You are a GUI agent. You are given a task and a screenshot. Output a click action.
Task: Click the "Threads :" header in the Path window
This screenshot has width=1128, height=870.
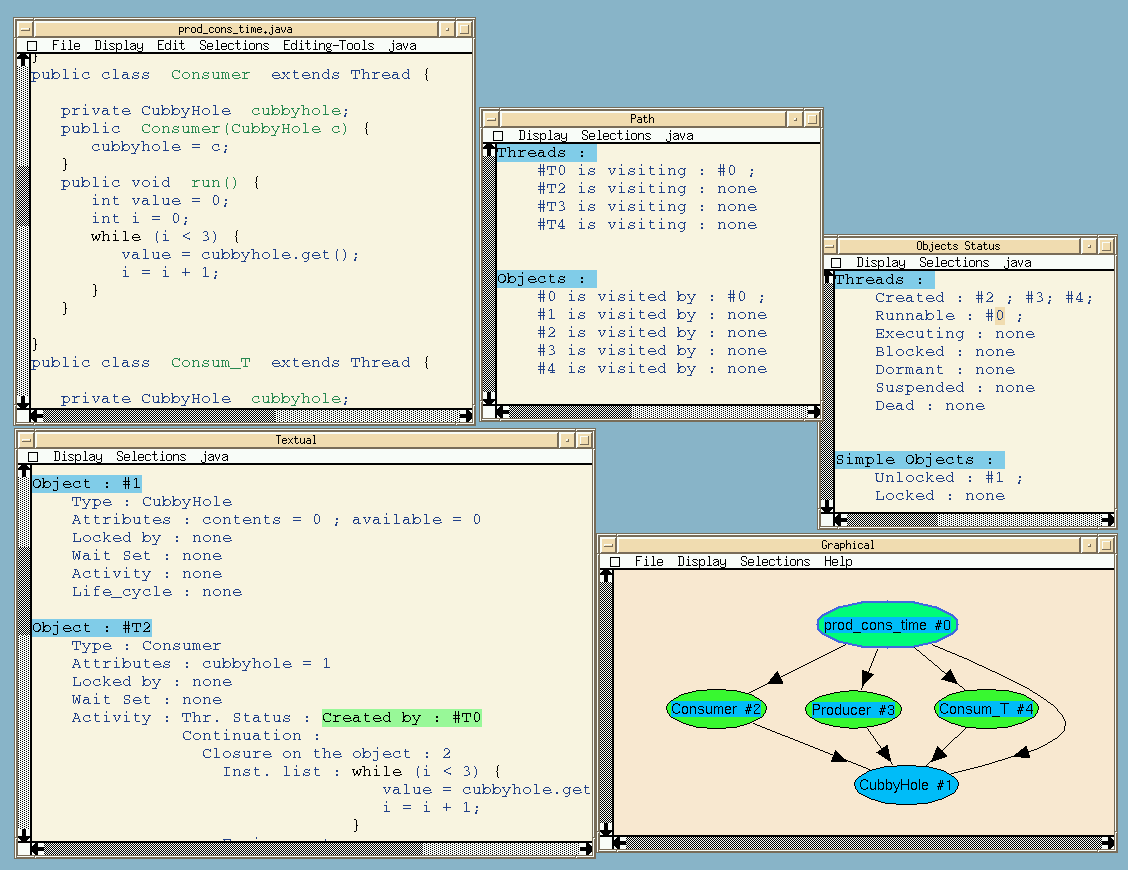546,153
